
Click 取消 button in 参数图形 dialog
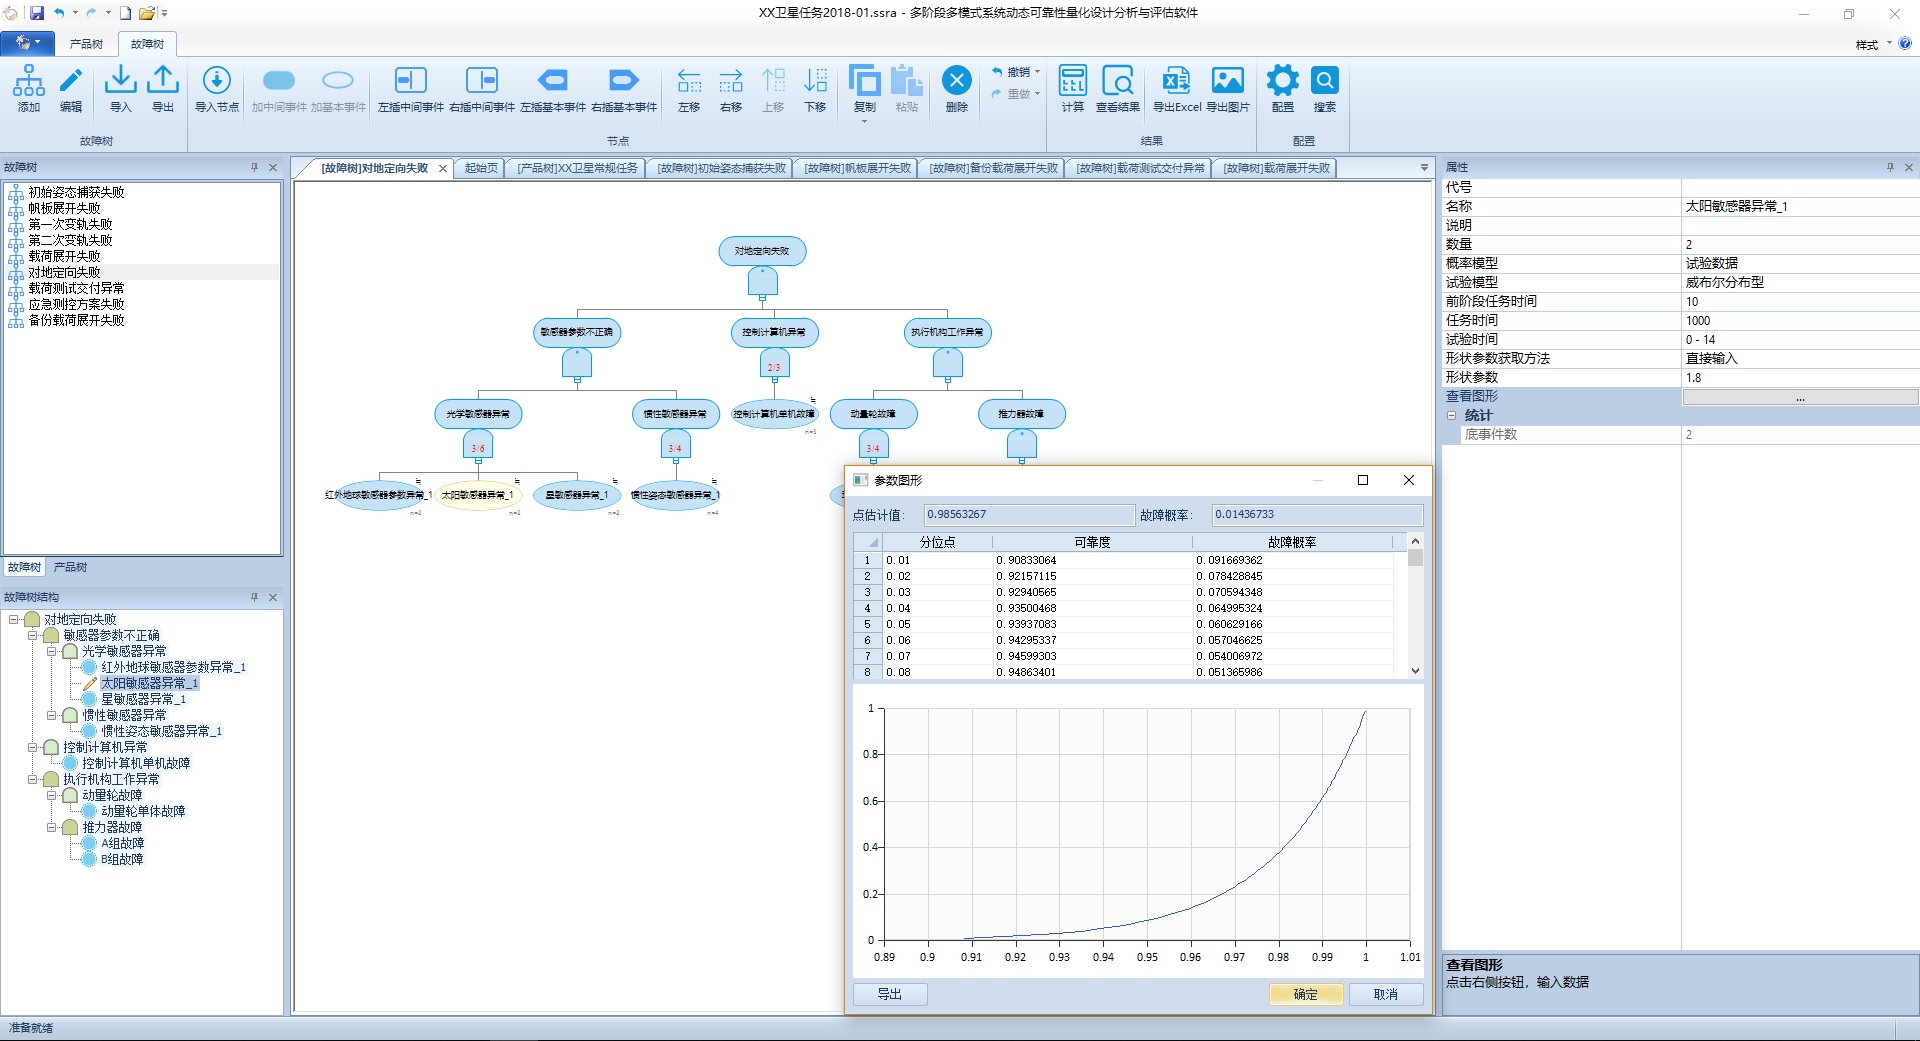click(1385, 994)
